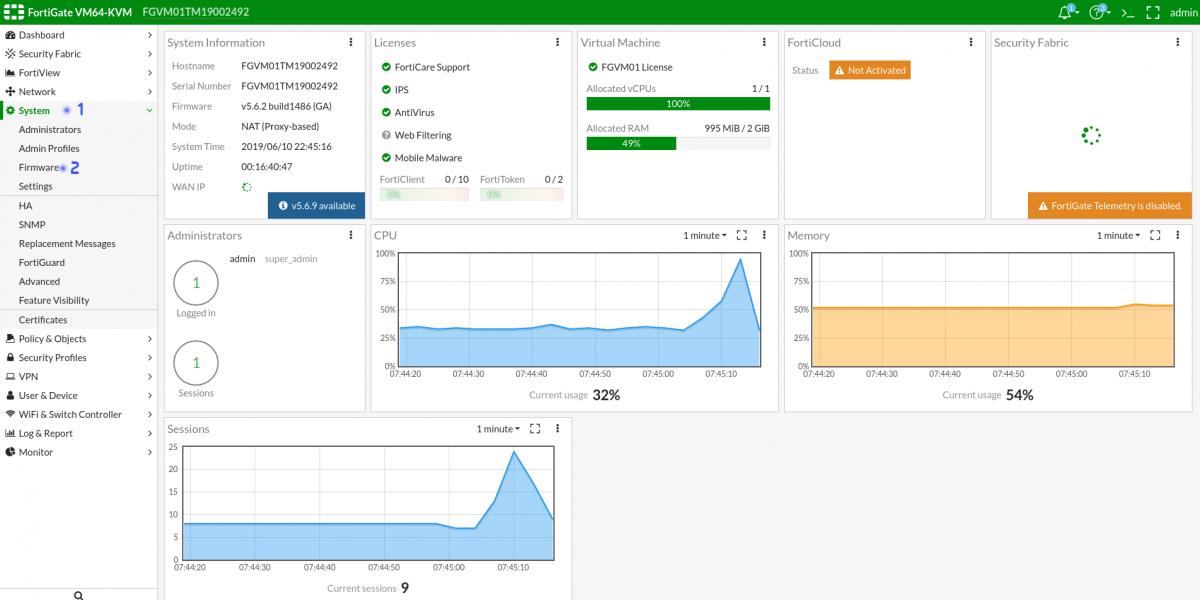Open the CPU 1 minute time dropdown
The height and width of the screenshot is (600, 1200).
pos(701,235)
